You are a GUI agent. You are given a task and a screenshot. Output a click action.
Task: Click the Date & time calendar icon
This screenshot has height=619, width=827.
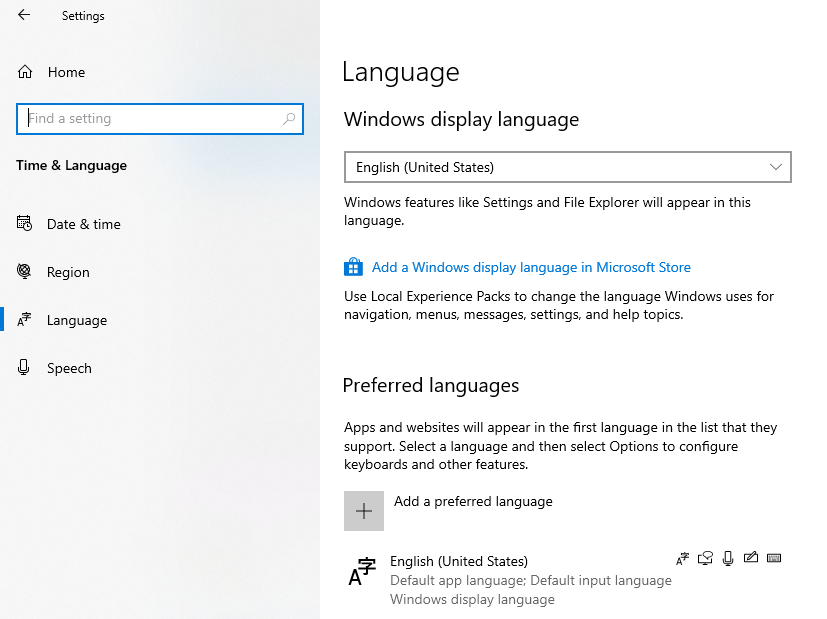tap(25, 224)
